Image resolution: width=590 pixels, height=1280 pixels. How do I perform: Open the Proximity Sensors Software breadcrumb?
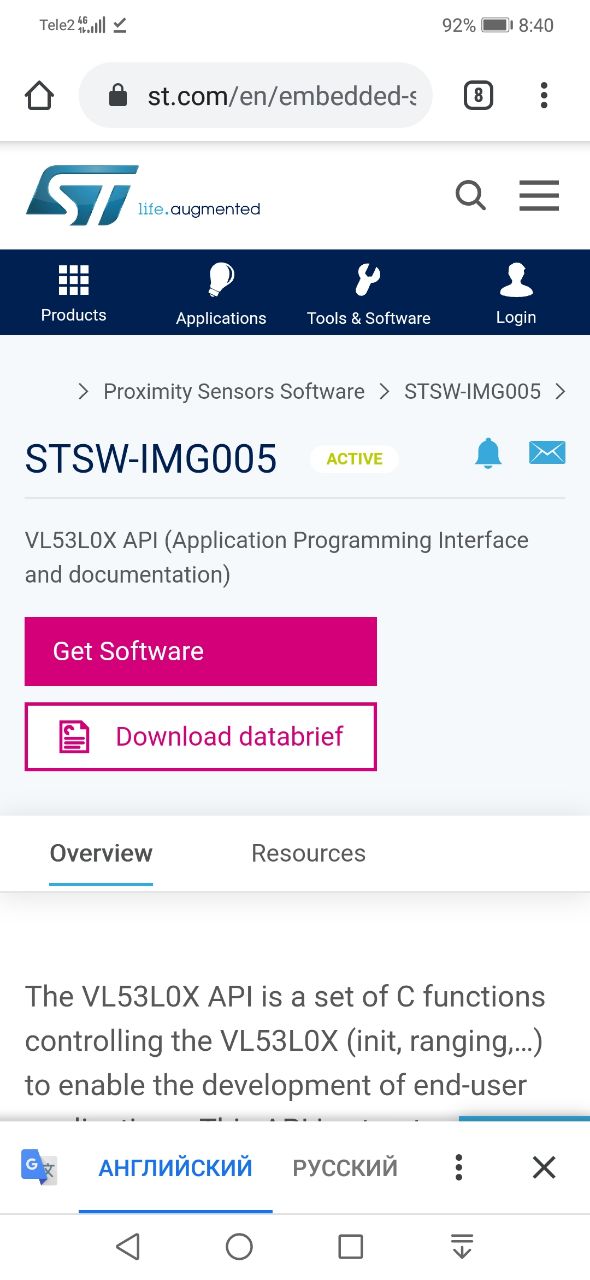[x=234, y=392]
